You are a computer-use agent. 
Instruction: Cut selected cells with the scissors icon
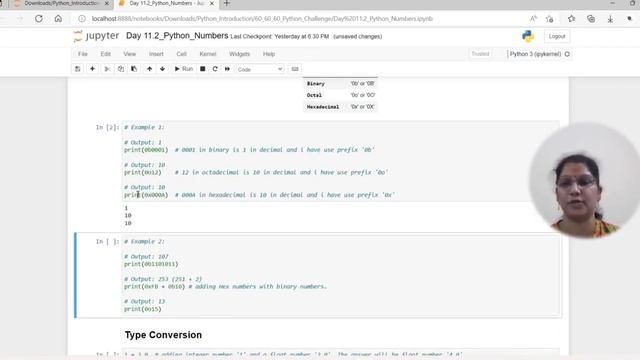coord(107,69)
